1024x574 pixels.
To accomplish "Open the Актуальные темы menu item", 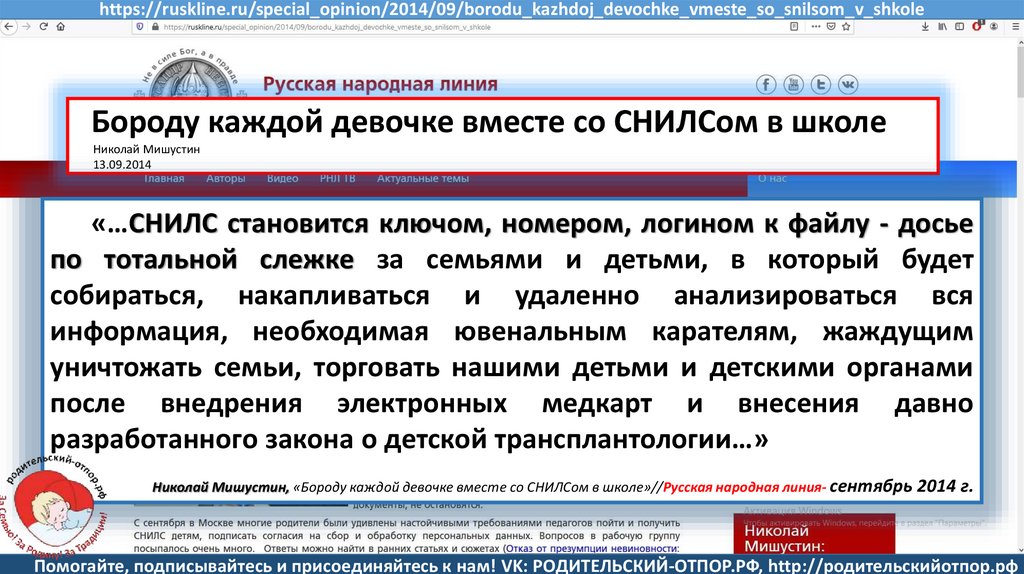I will point(423,178).
